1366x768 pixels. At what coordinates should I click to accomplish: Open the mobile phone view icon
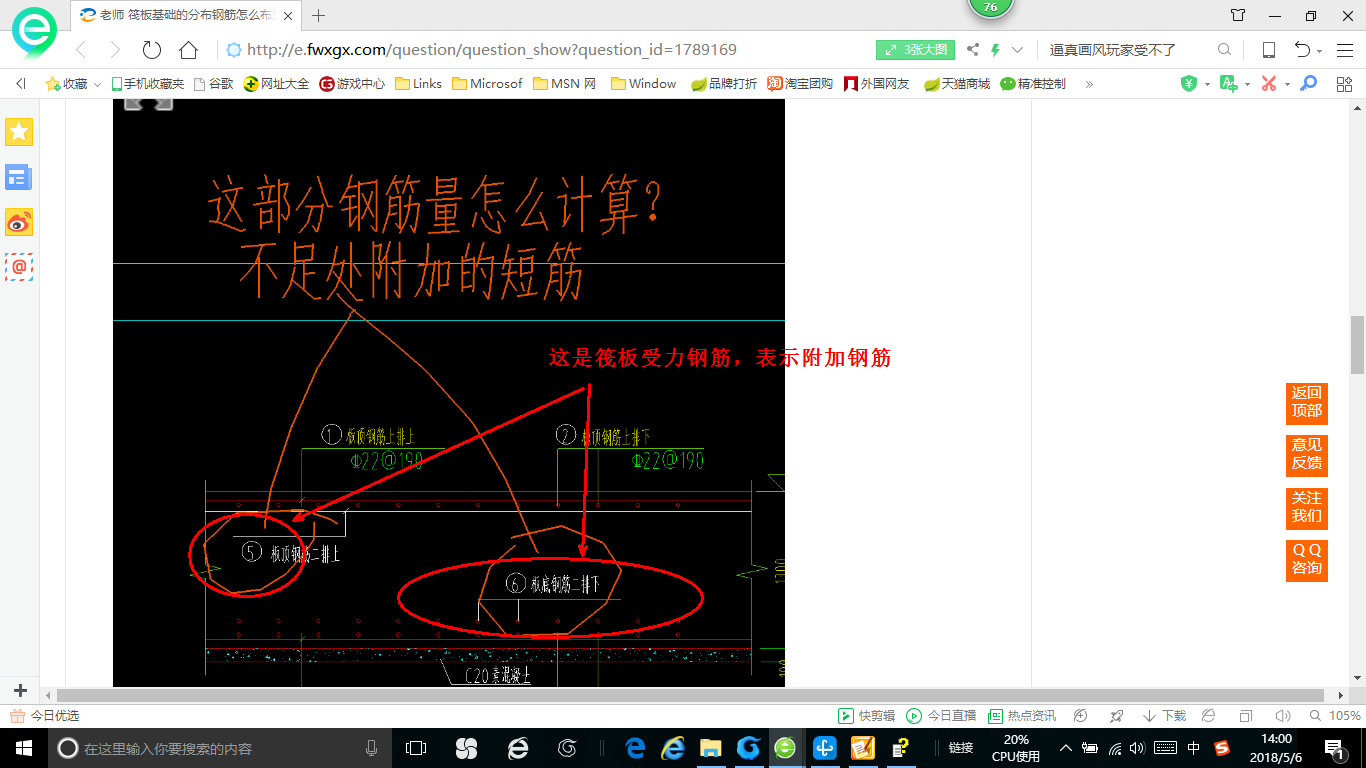tap(1268, 50)
